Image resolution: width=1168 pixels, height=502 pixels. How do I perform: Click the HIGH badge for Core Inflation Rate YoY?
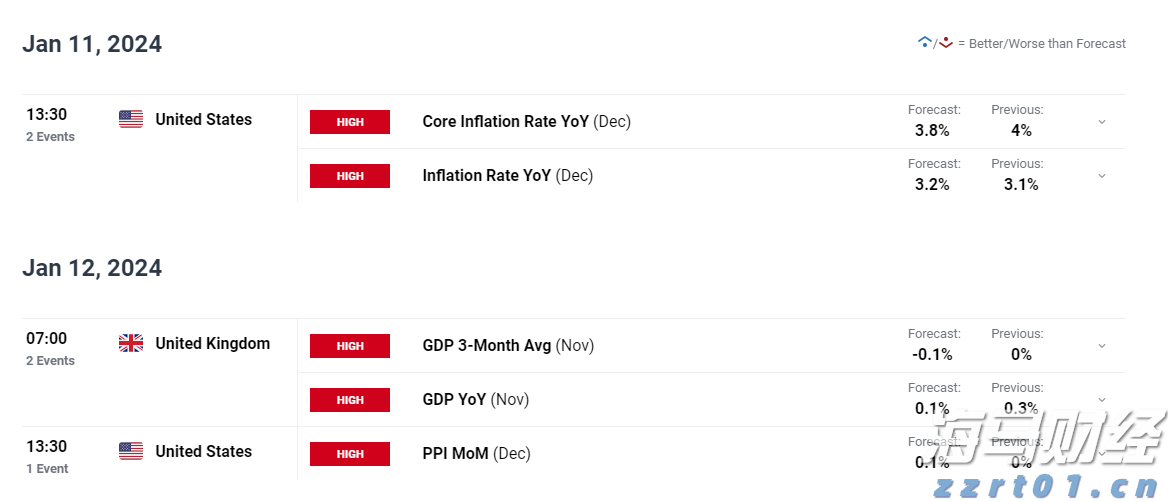click(350, 122)
